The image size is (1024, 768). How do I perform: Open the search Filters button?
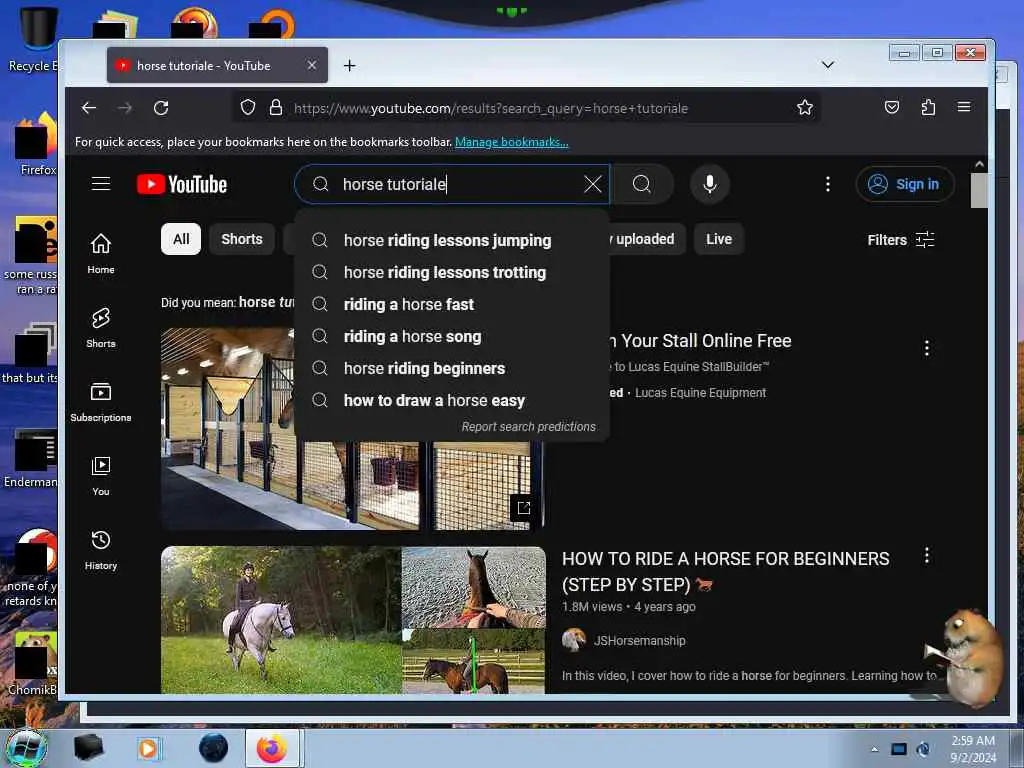901,240
